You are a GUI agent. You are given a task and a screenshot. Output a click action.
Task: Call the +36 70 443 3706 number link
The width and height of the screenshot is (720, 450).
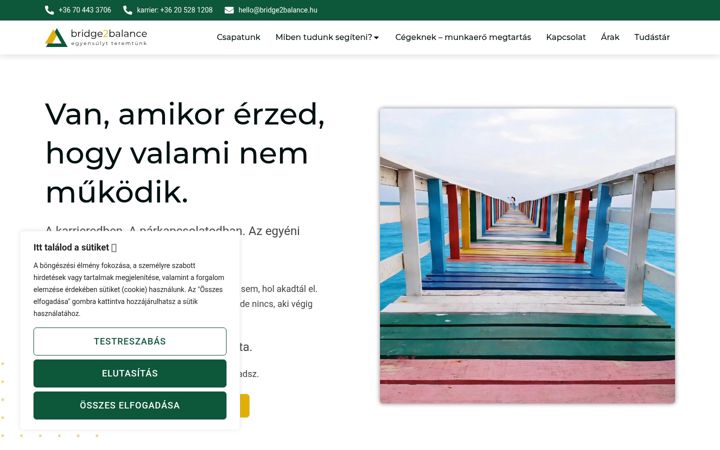coord(85,10)
